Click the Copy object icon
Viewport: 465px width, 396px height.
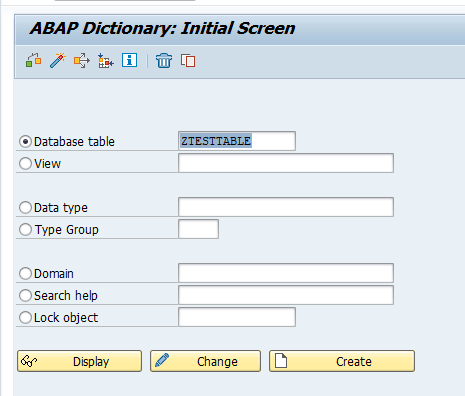click(188, 61)
